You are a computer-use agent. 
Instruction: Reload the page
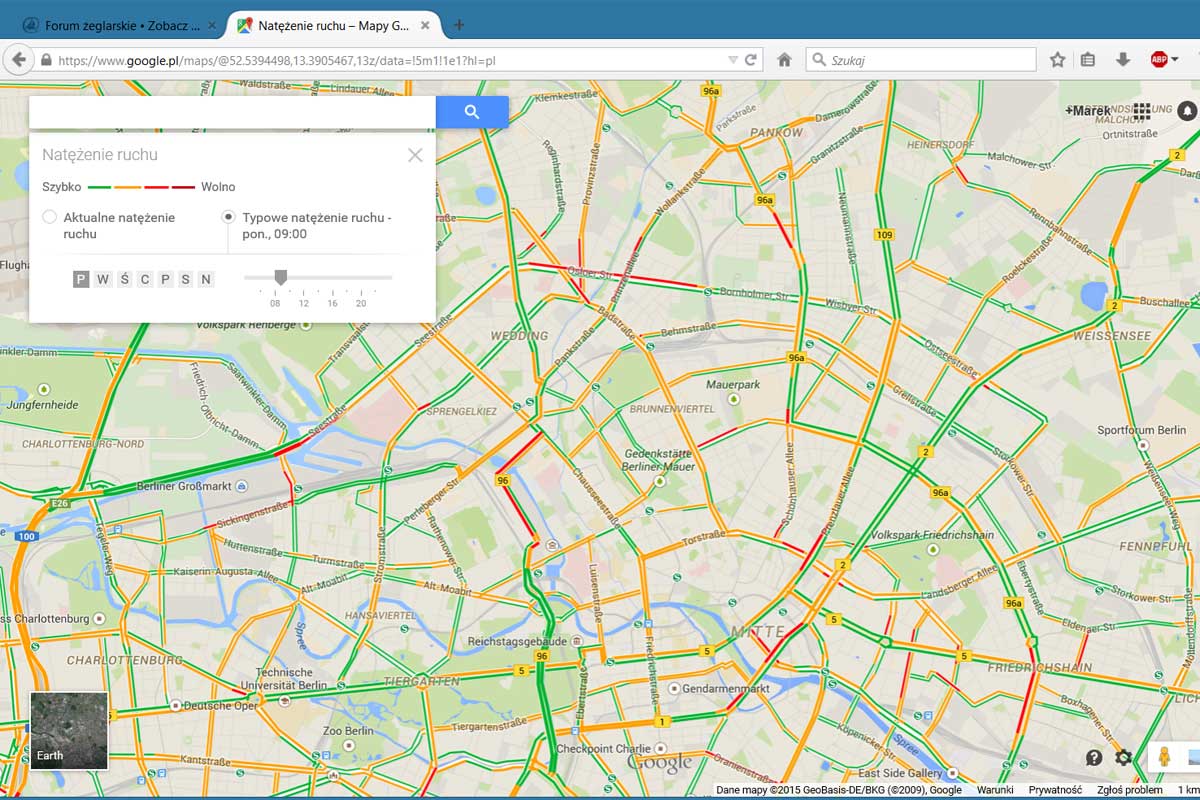click(x=751, y=60)
